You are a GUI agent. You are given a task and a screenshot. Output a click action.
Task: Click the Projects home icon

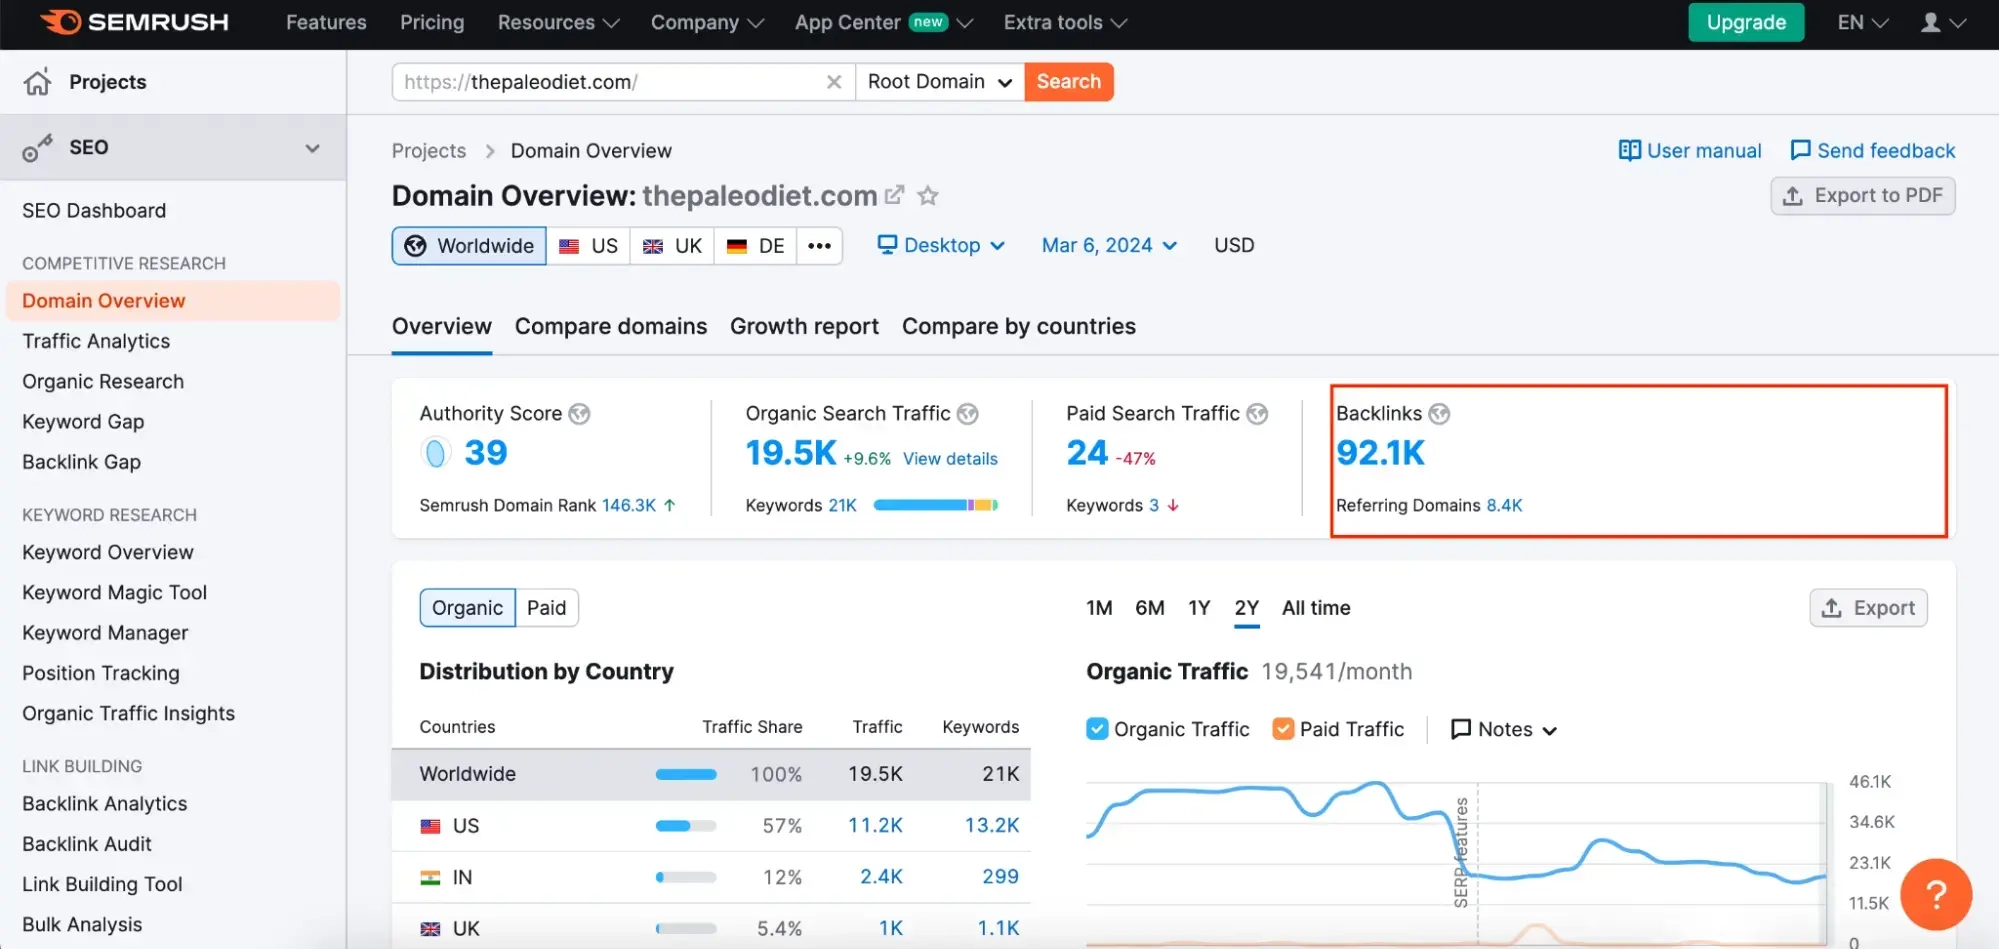point(38,82)
